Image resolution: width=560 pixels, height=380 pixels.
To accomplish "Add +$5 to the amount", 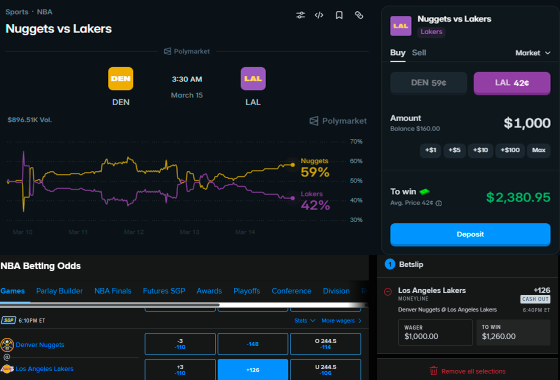I will pyautogui.click(x=454, y=150).
